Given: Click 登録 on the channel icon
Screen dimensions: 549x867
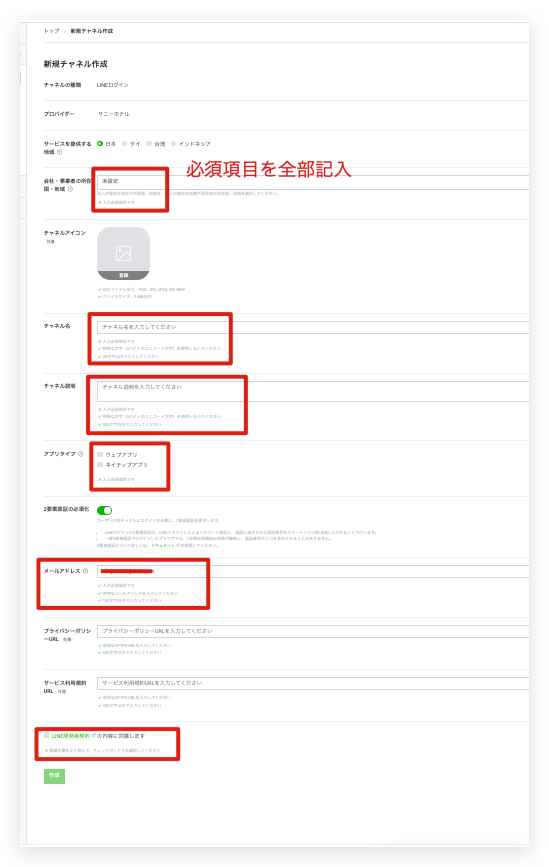Looking at the screenshot, I should [123, 275].
